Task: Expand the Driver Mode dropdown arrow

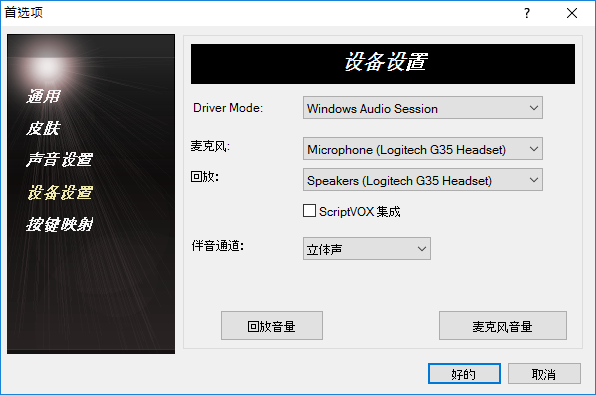Action: tap(534, 108)
